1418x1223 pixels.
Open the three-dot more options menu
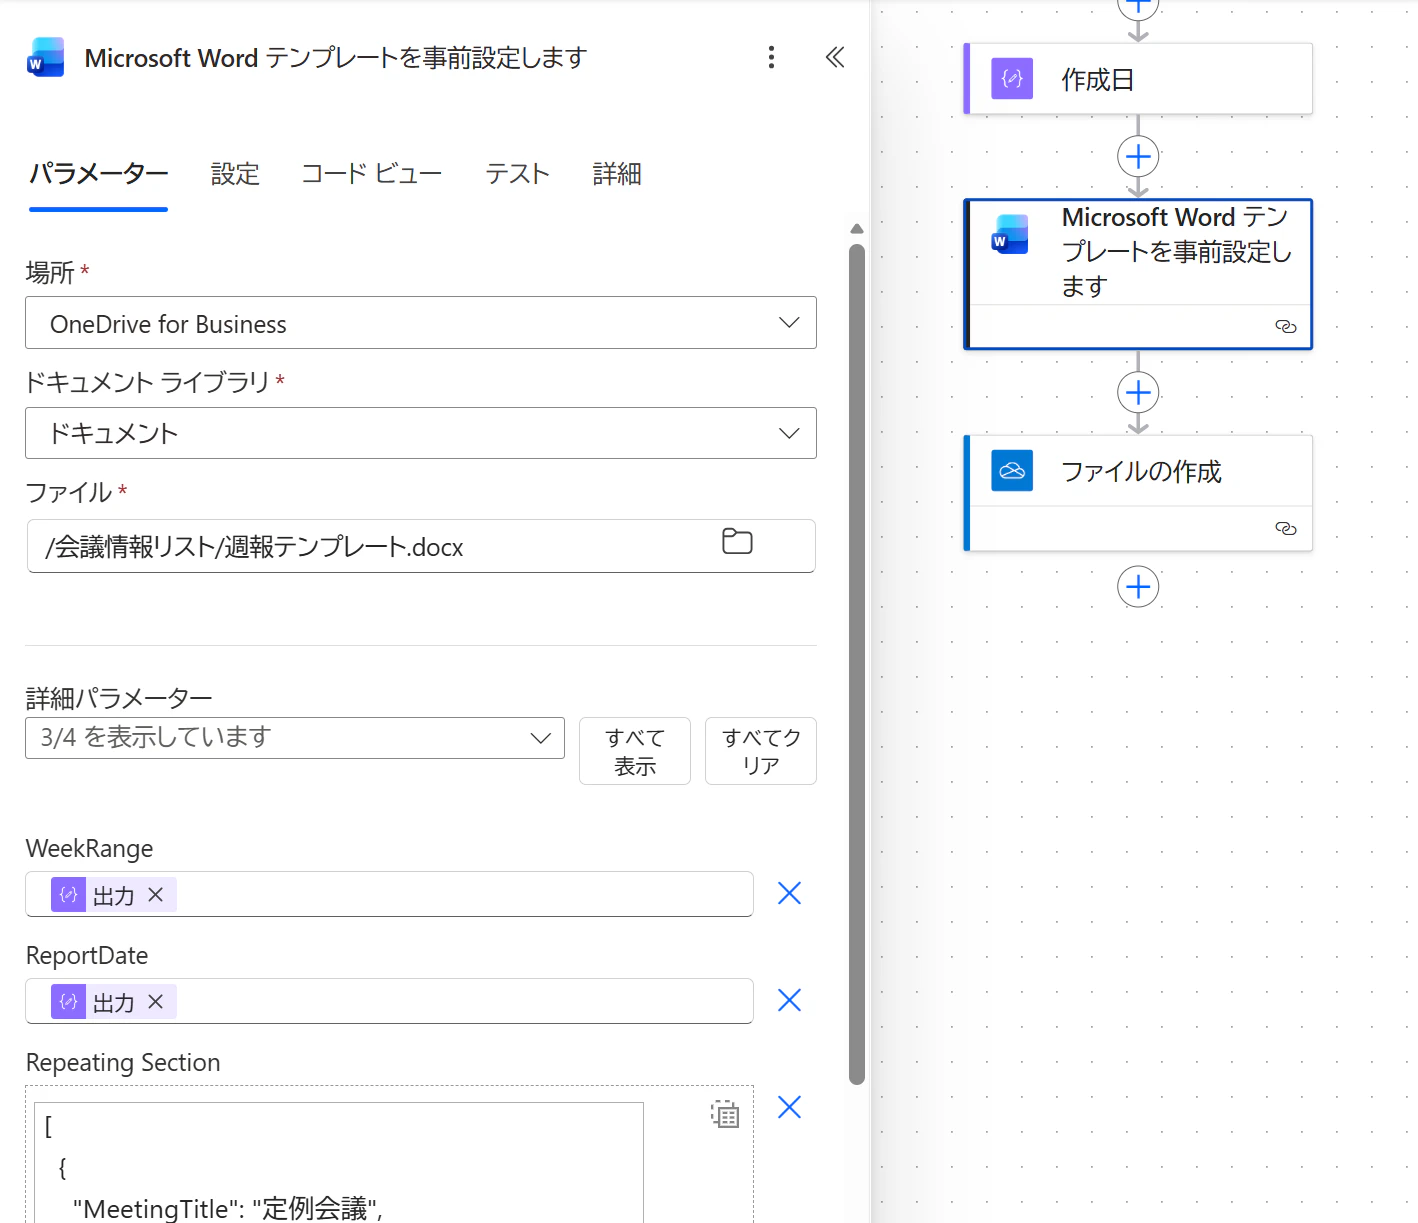tap(771, 57)
